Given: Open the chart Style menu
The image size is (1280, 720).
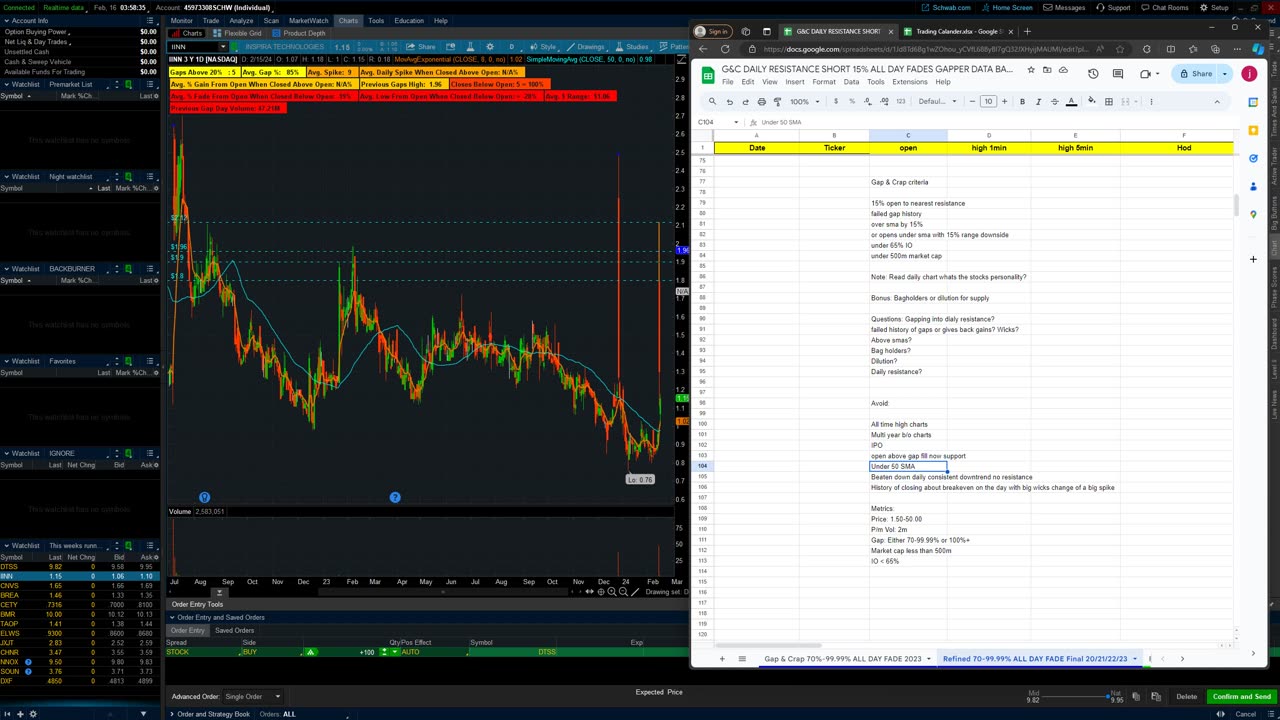Looking at the screenshot, I should click(x=543, y=47).
